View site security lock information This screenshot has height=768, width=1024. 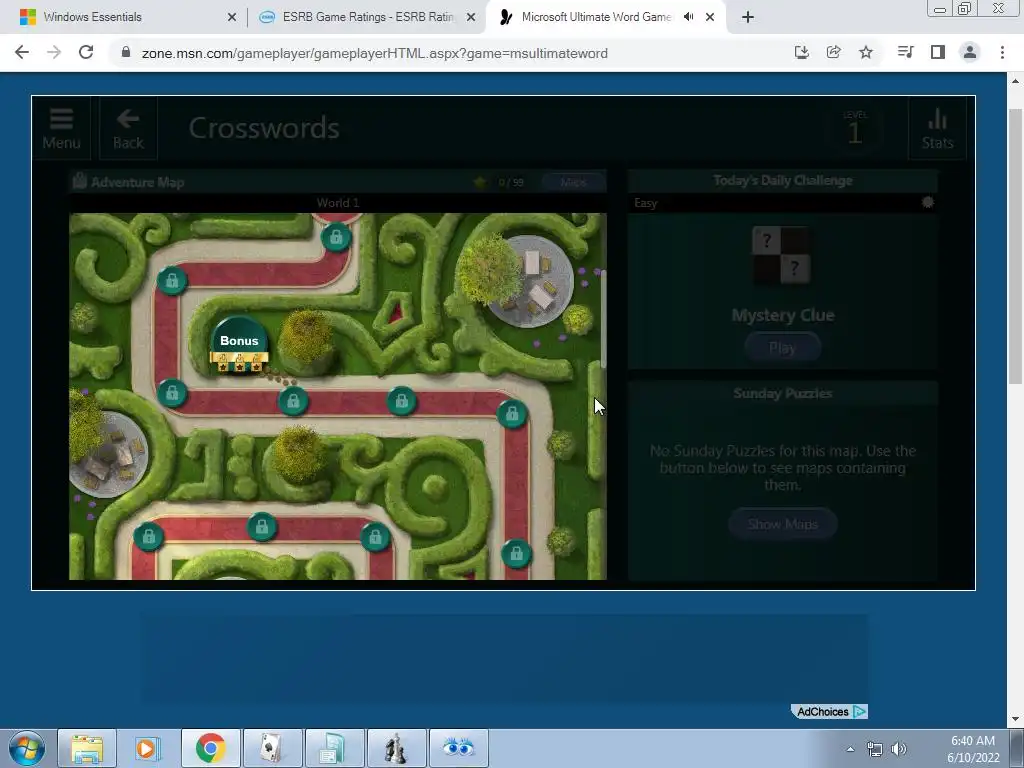coord(126,52)
